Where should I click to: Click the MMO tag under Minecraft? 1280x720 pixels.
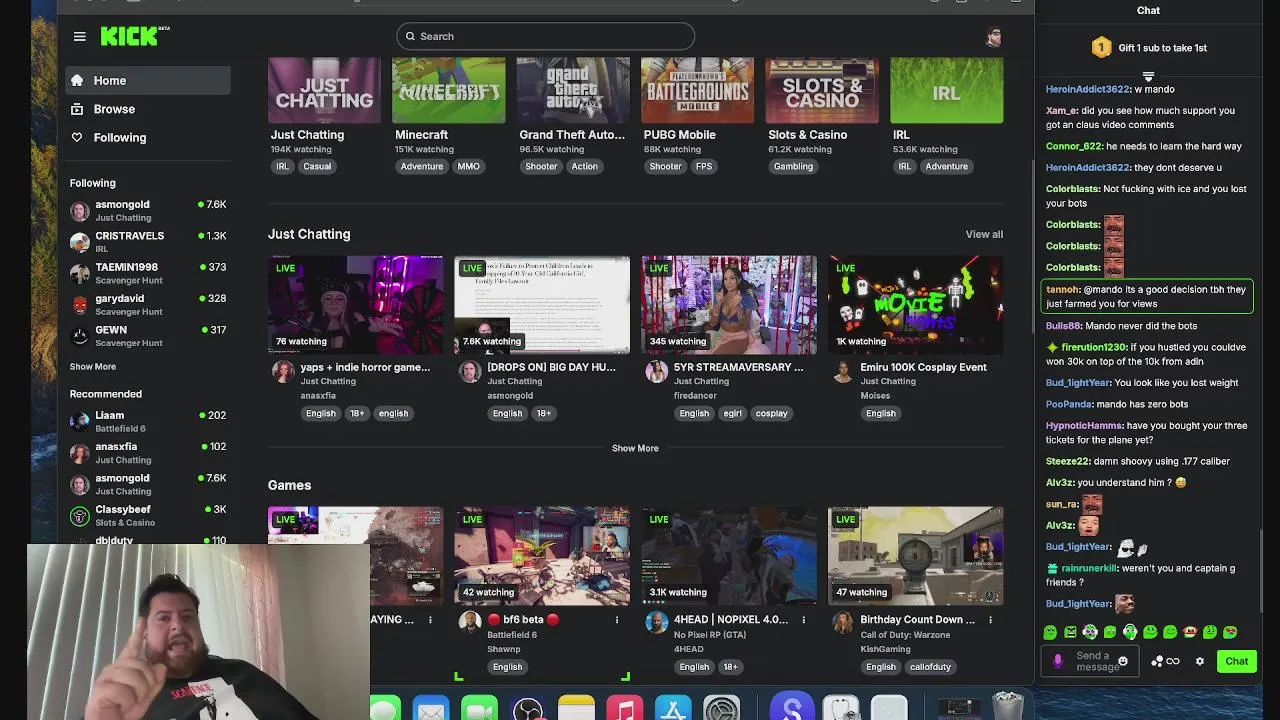(468, 167)
